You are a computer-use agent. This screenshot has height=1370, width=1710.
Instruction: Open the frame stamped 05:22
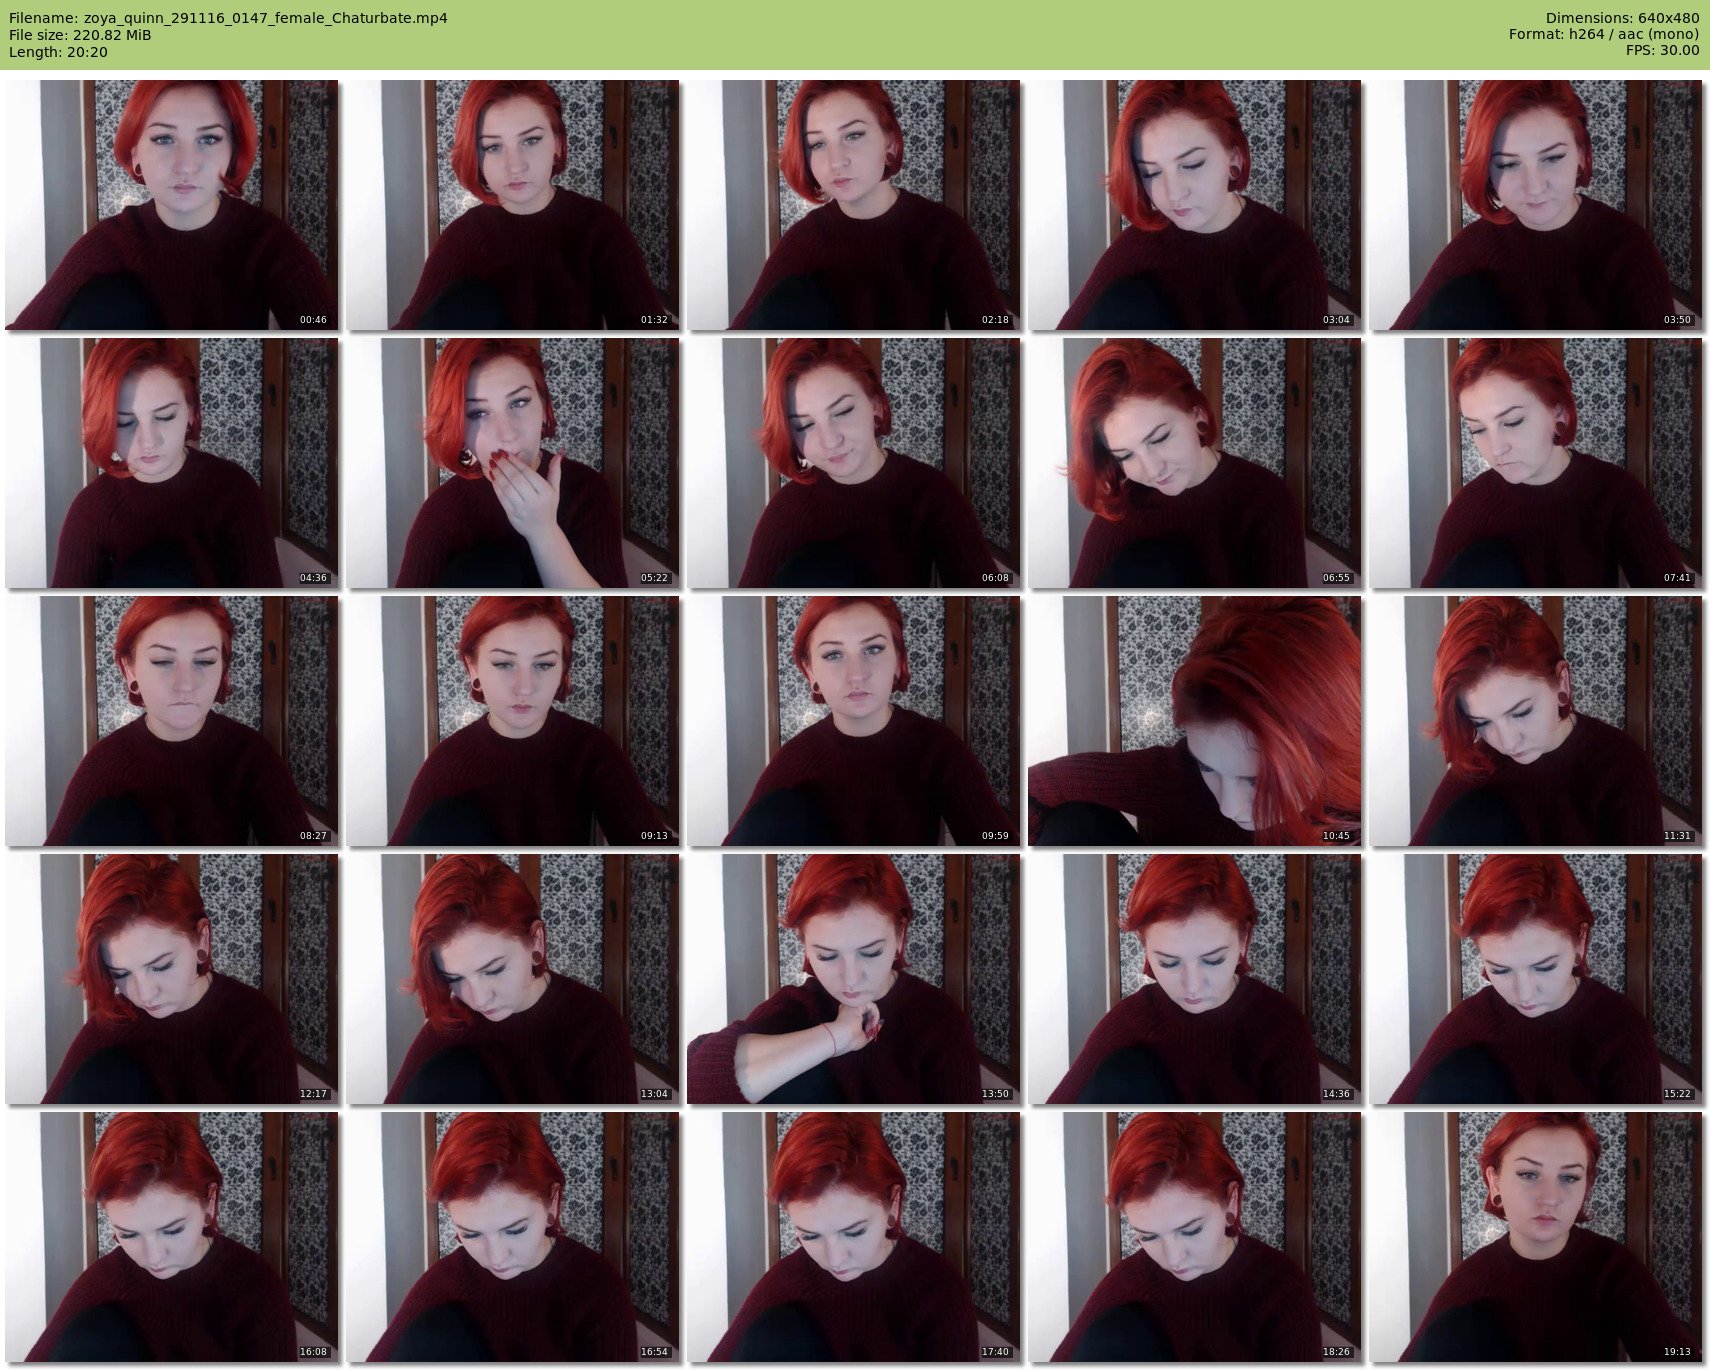(x=513, y=463)
